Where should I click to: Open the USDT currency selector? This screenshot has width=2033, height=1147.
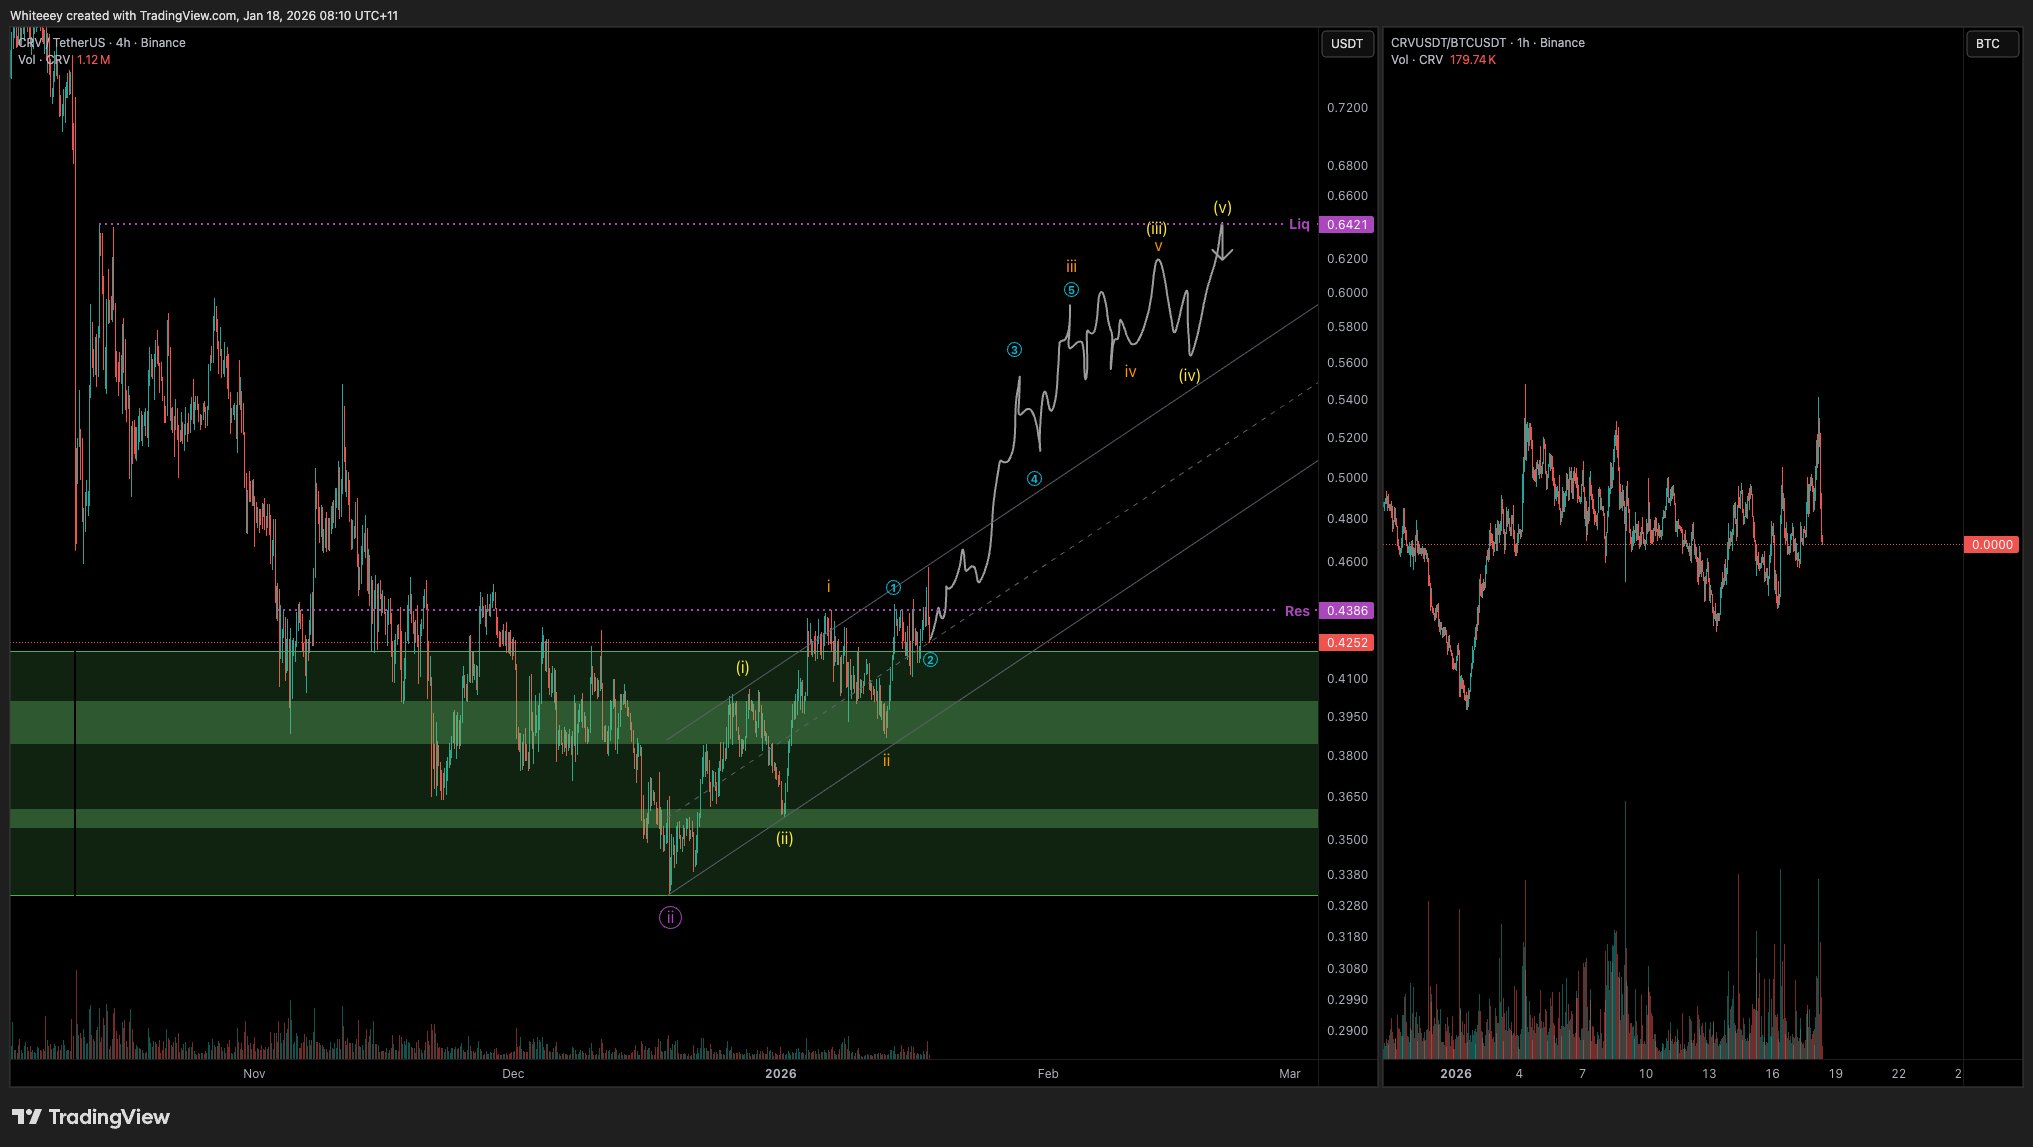click(x=1346, y=44)
